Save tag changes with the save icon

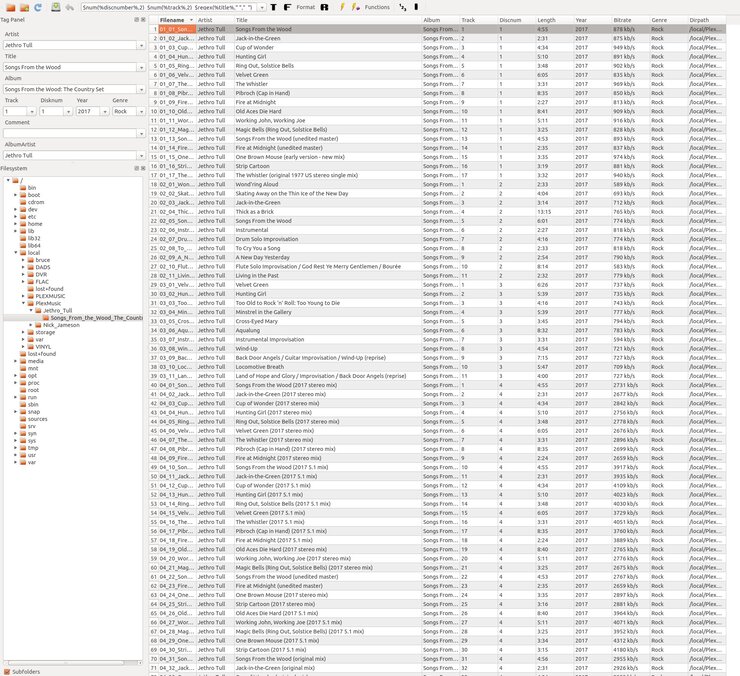click(56, 7)
